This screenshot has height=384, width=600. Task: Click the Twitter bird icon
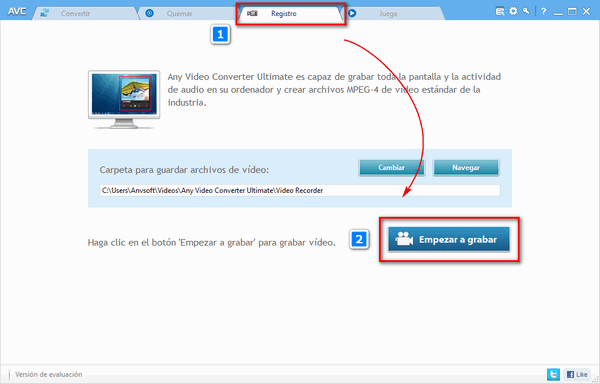pyautogui.click(x=553, y=374)
